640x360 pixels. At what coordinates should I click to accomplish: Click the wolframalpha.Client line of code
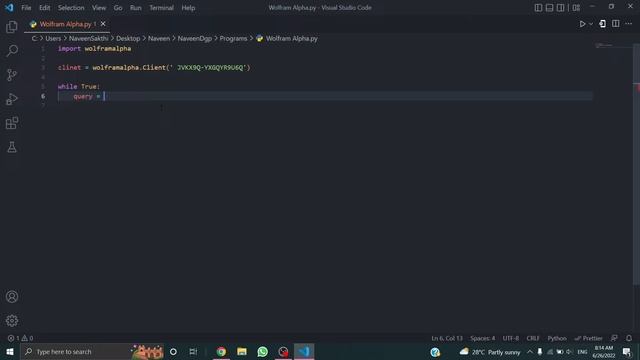154,67
